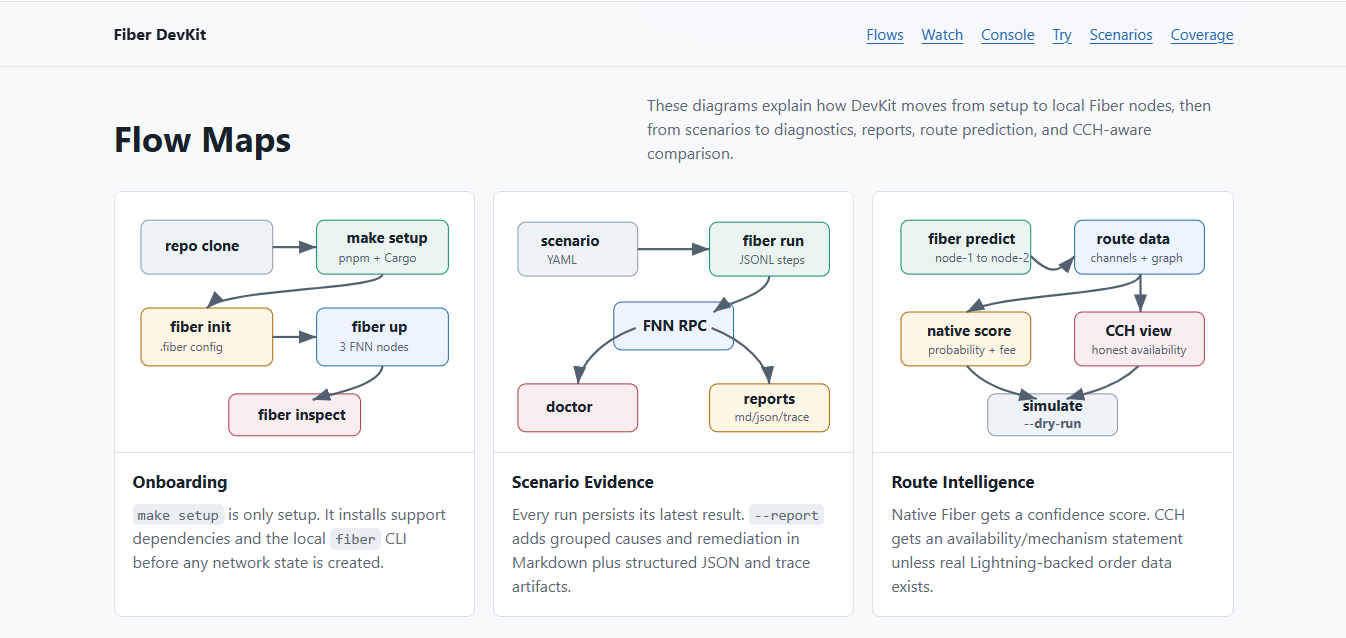
Task: Click the 'make setup' inline code chip
Action: 178,515
